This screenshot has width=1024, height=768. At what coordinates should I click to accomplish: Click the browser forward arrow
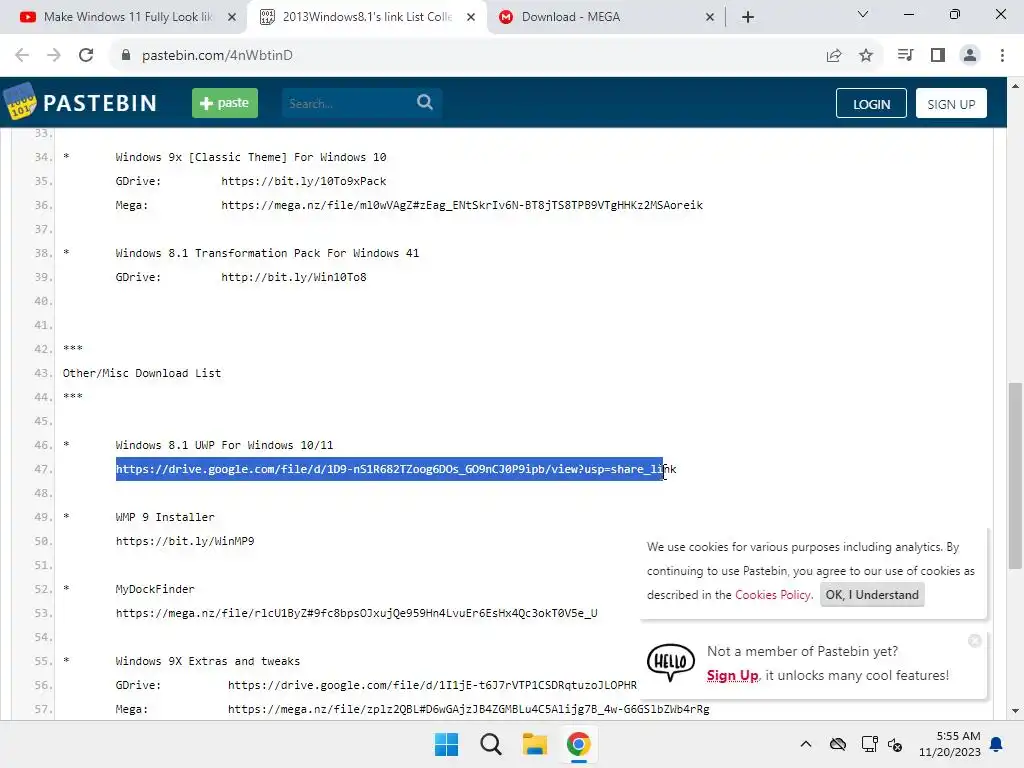click(x=54, y=56)
